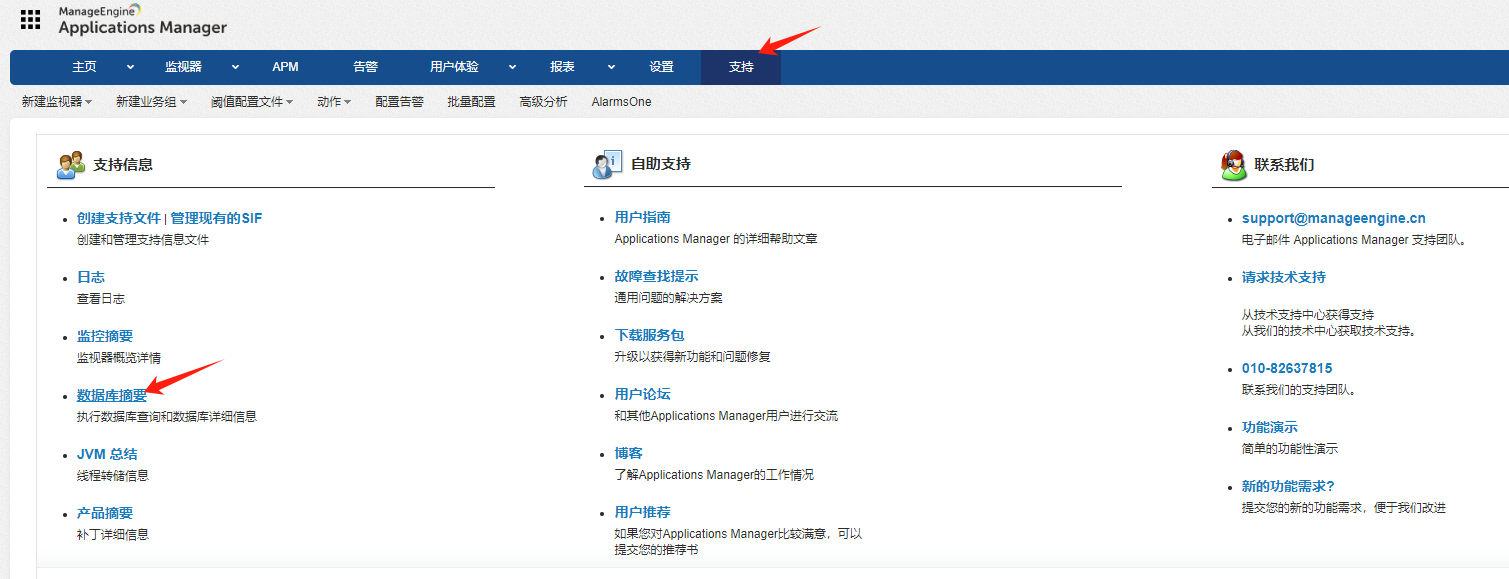
Task: Open the 数据库摘要 link
Action: pyautogui.click(x=112, y=395)
